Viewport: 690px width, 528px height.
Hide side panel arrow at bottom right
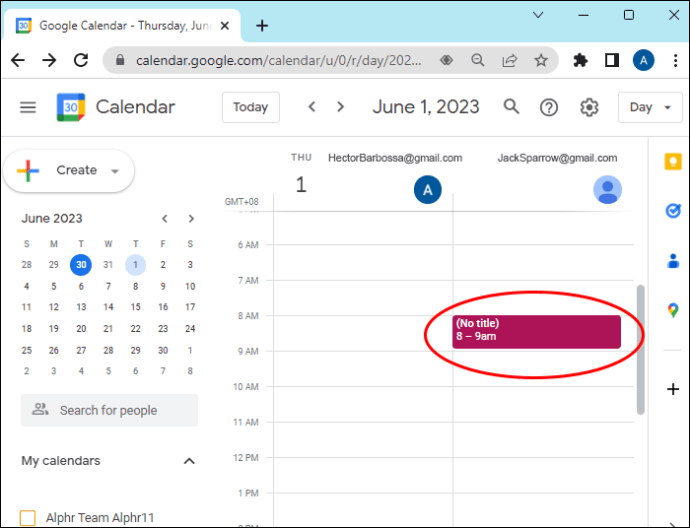673,524
